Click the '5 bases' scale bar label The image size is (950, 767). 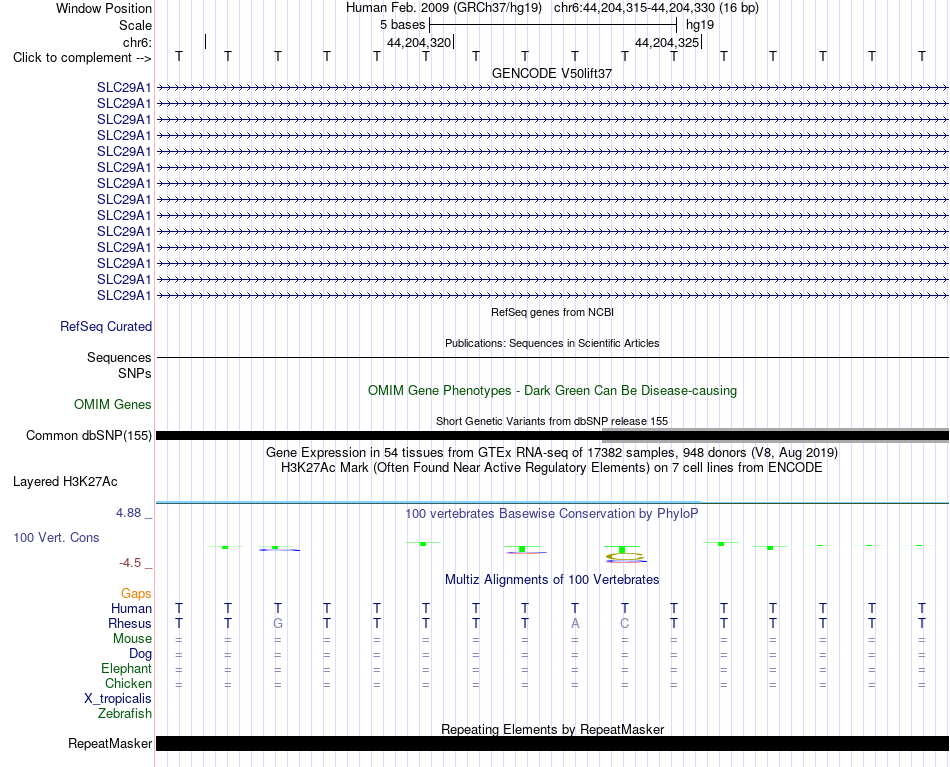click(402, 25)
